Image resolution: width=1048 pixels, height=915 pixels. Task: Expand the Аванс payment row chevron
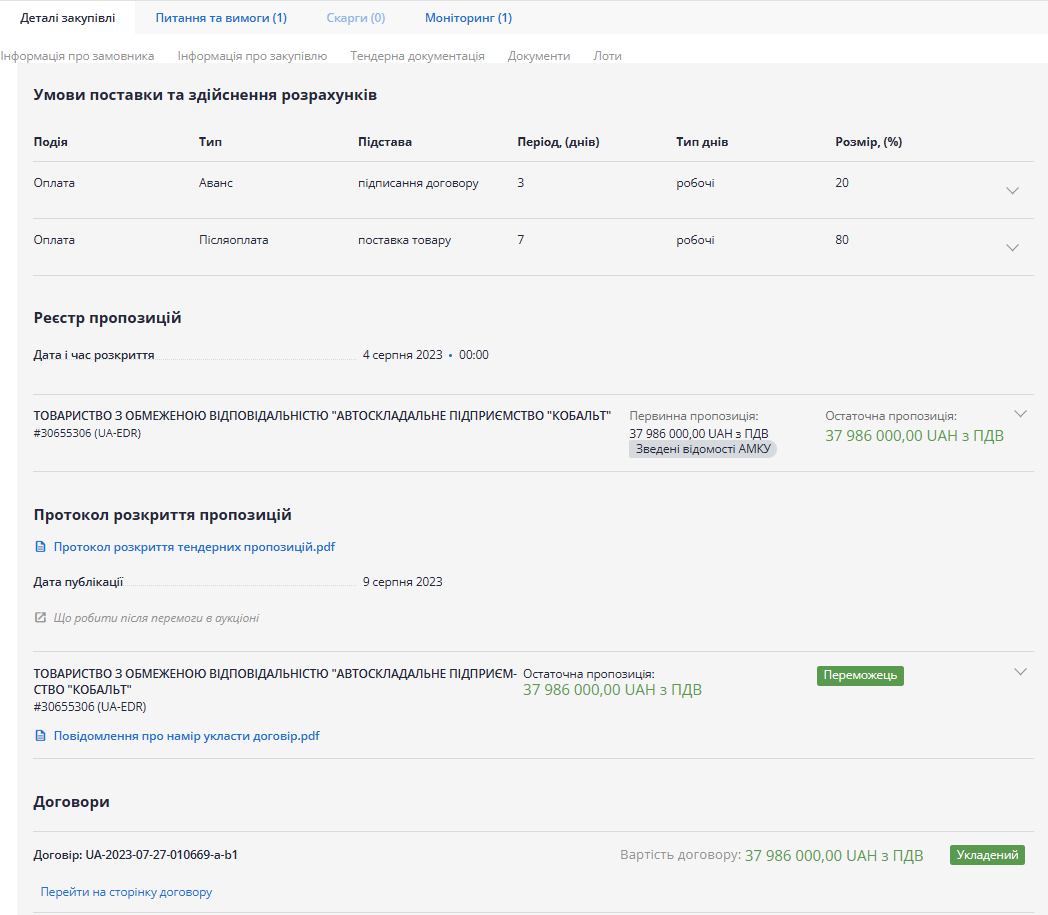click(x=1012, y=190)
